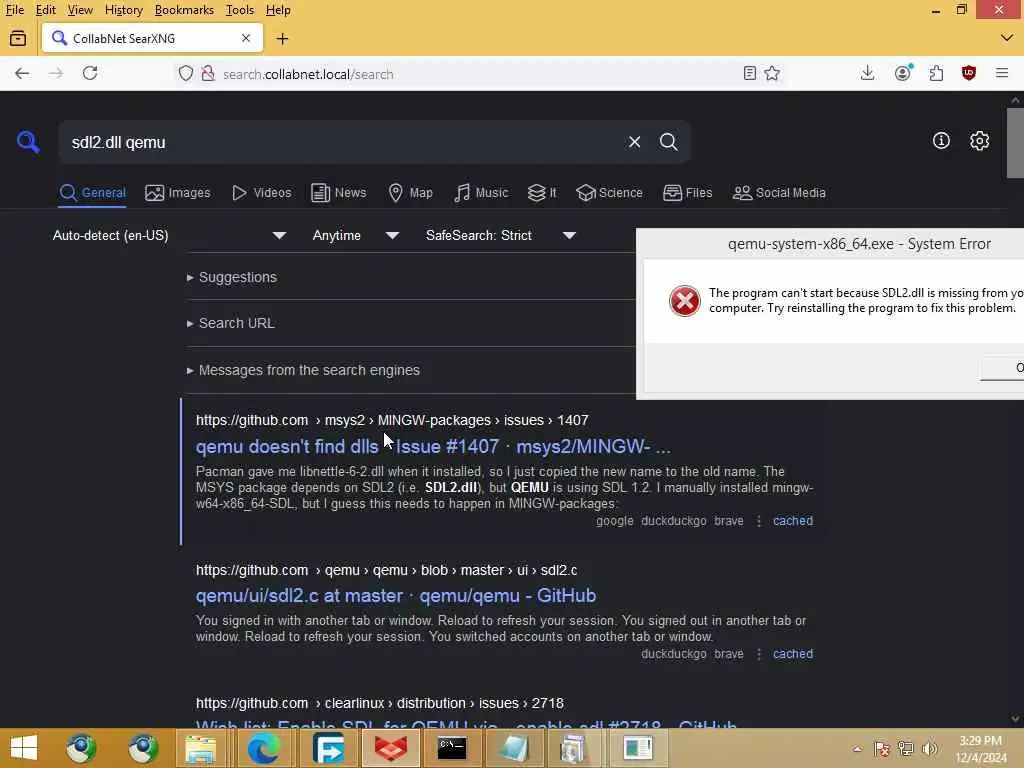Viewport: 1024px width, 768px height.
Task: Open Help menu
Action: point(278,10)
